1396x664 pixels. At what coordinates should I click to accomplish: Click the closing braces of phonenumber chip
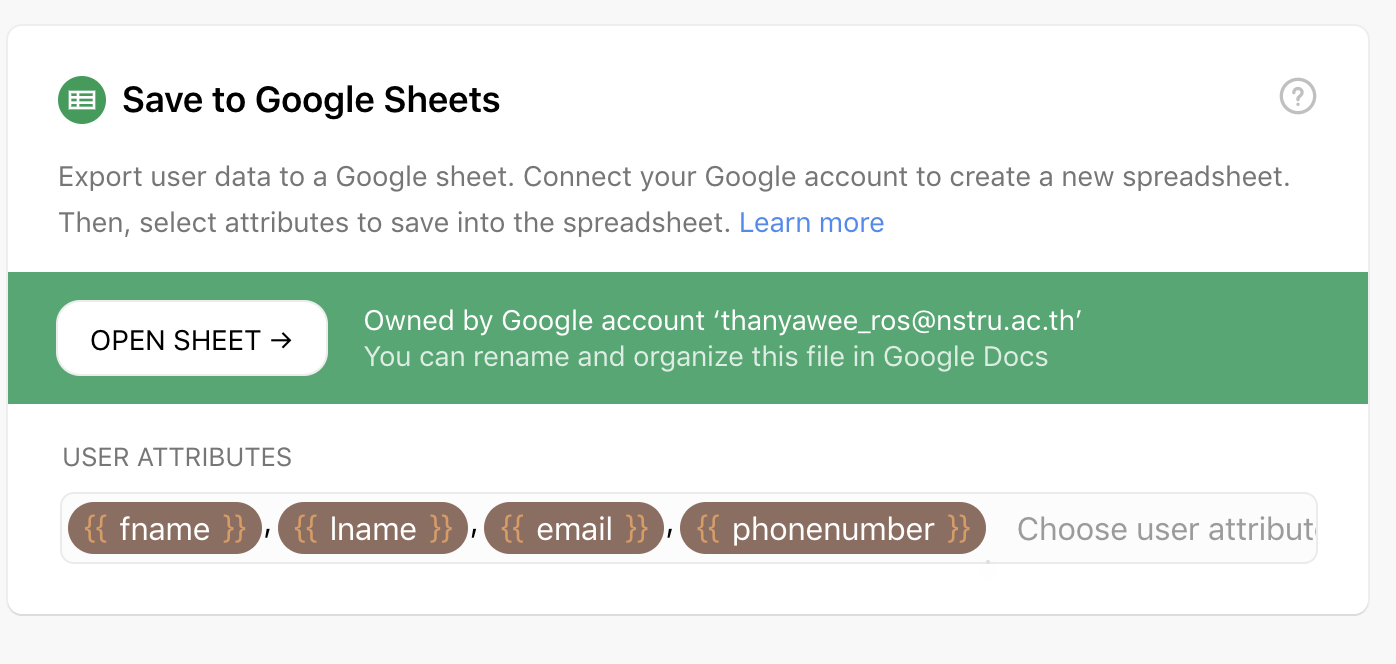click(x=958, y=528)
